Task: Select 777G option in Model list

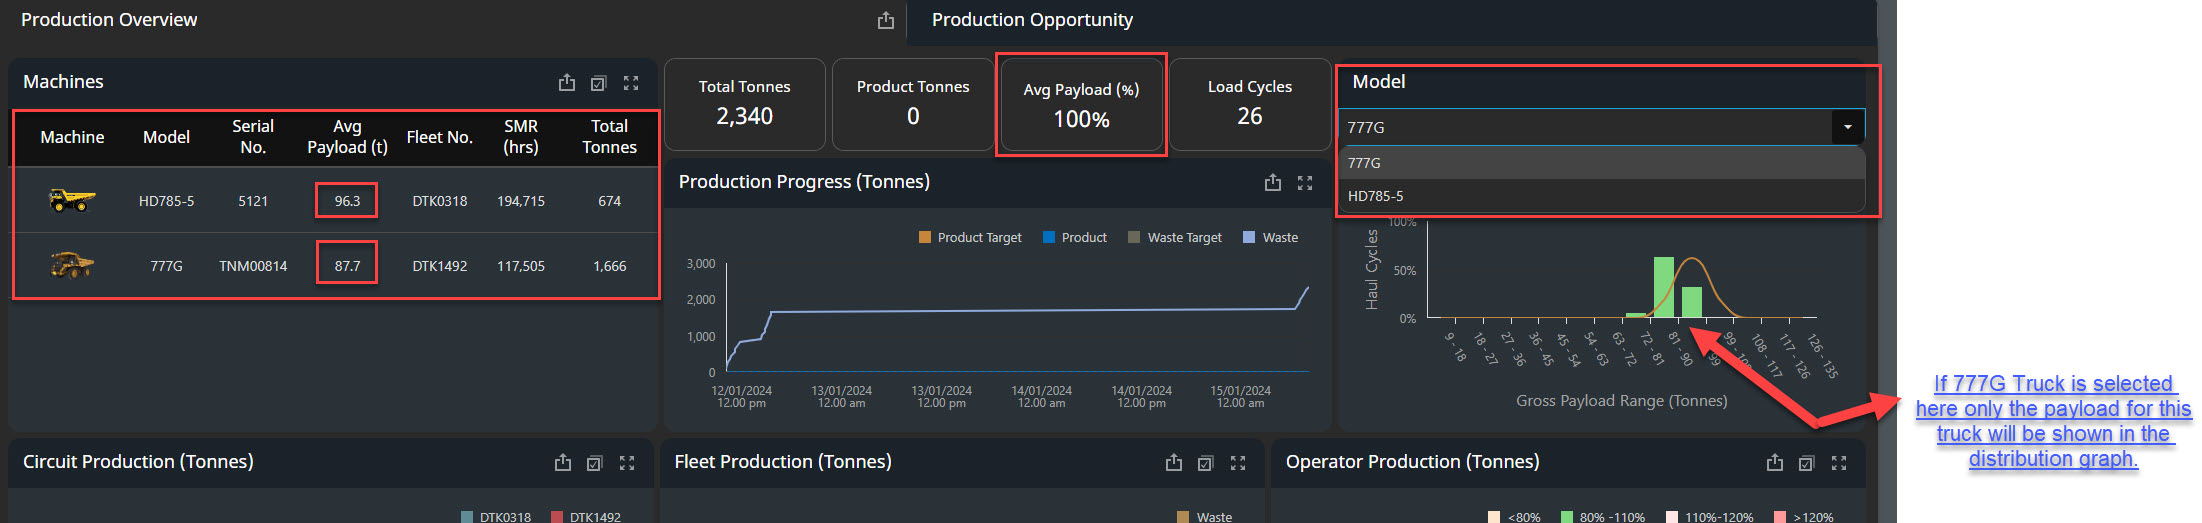Action: 1601,163
